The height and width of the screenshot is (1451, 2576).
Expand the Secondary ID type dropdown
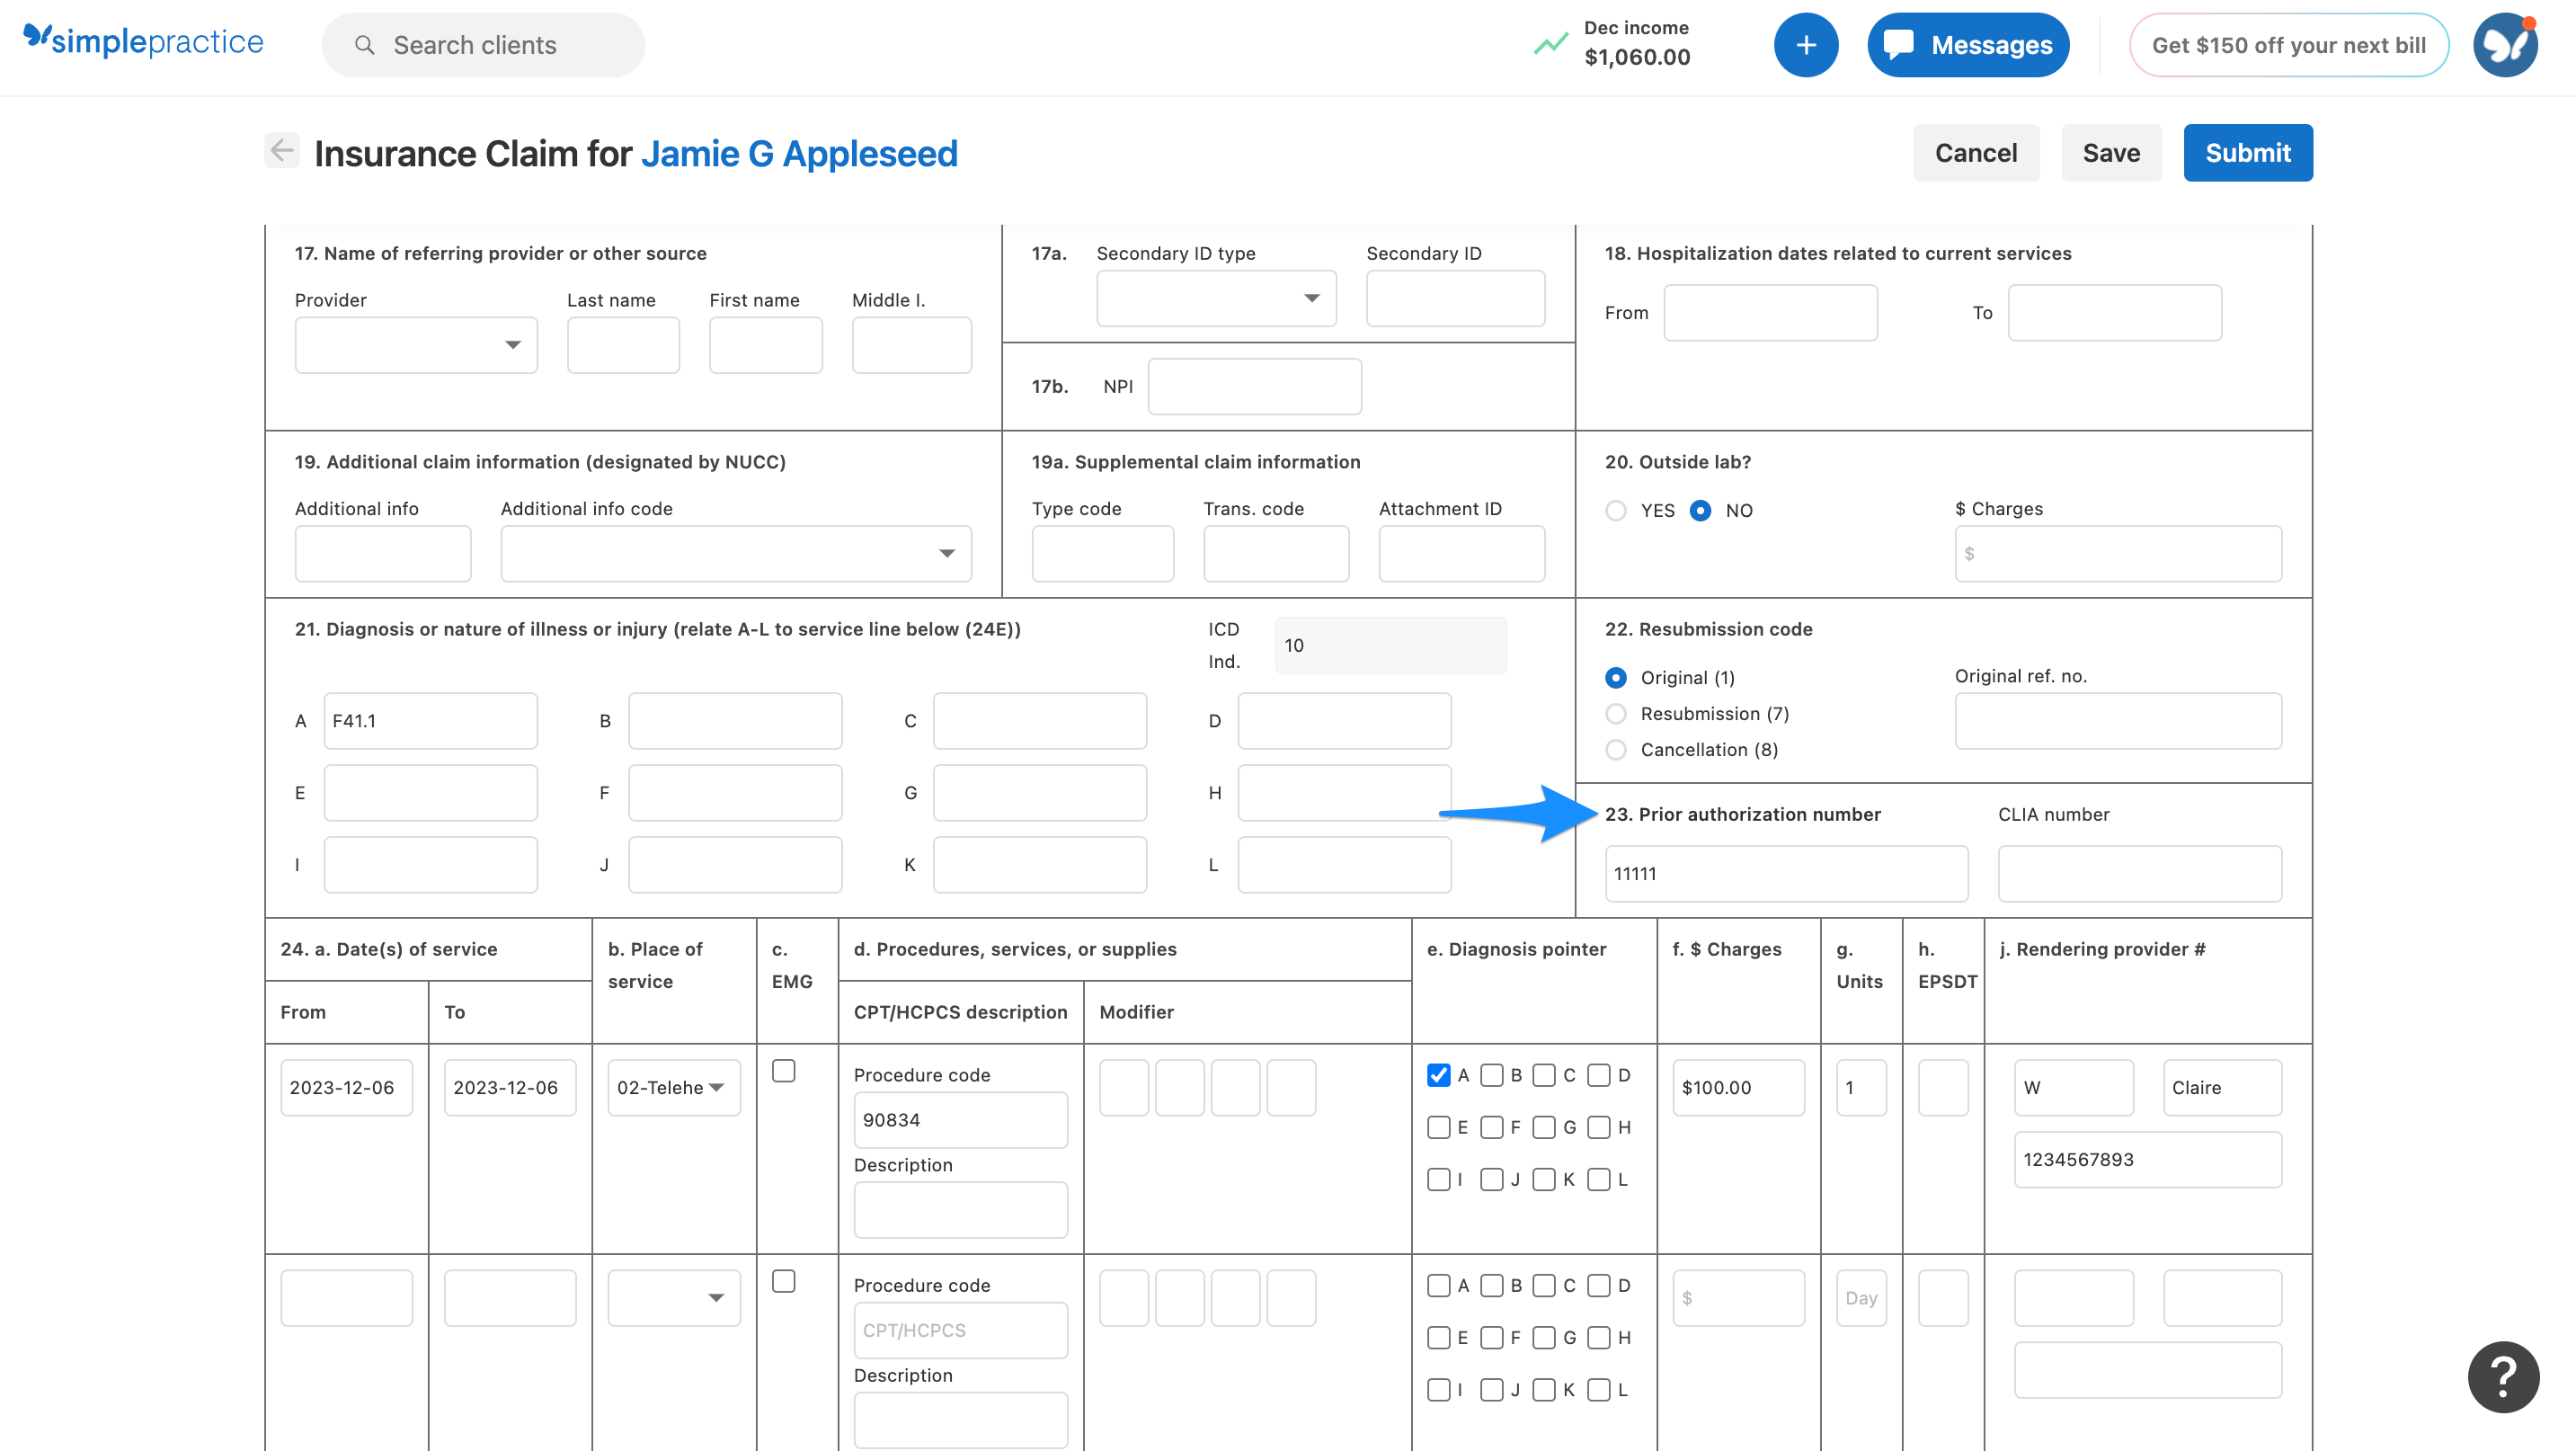tap(1216, 297)
